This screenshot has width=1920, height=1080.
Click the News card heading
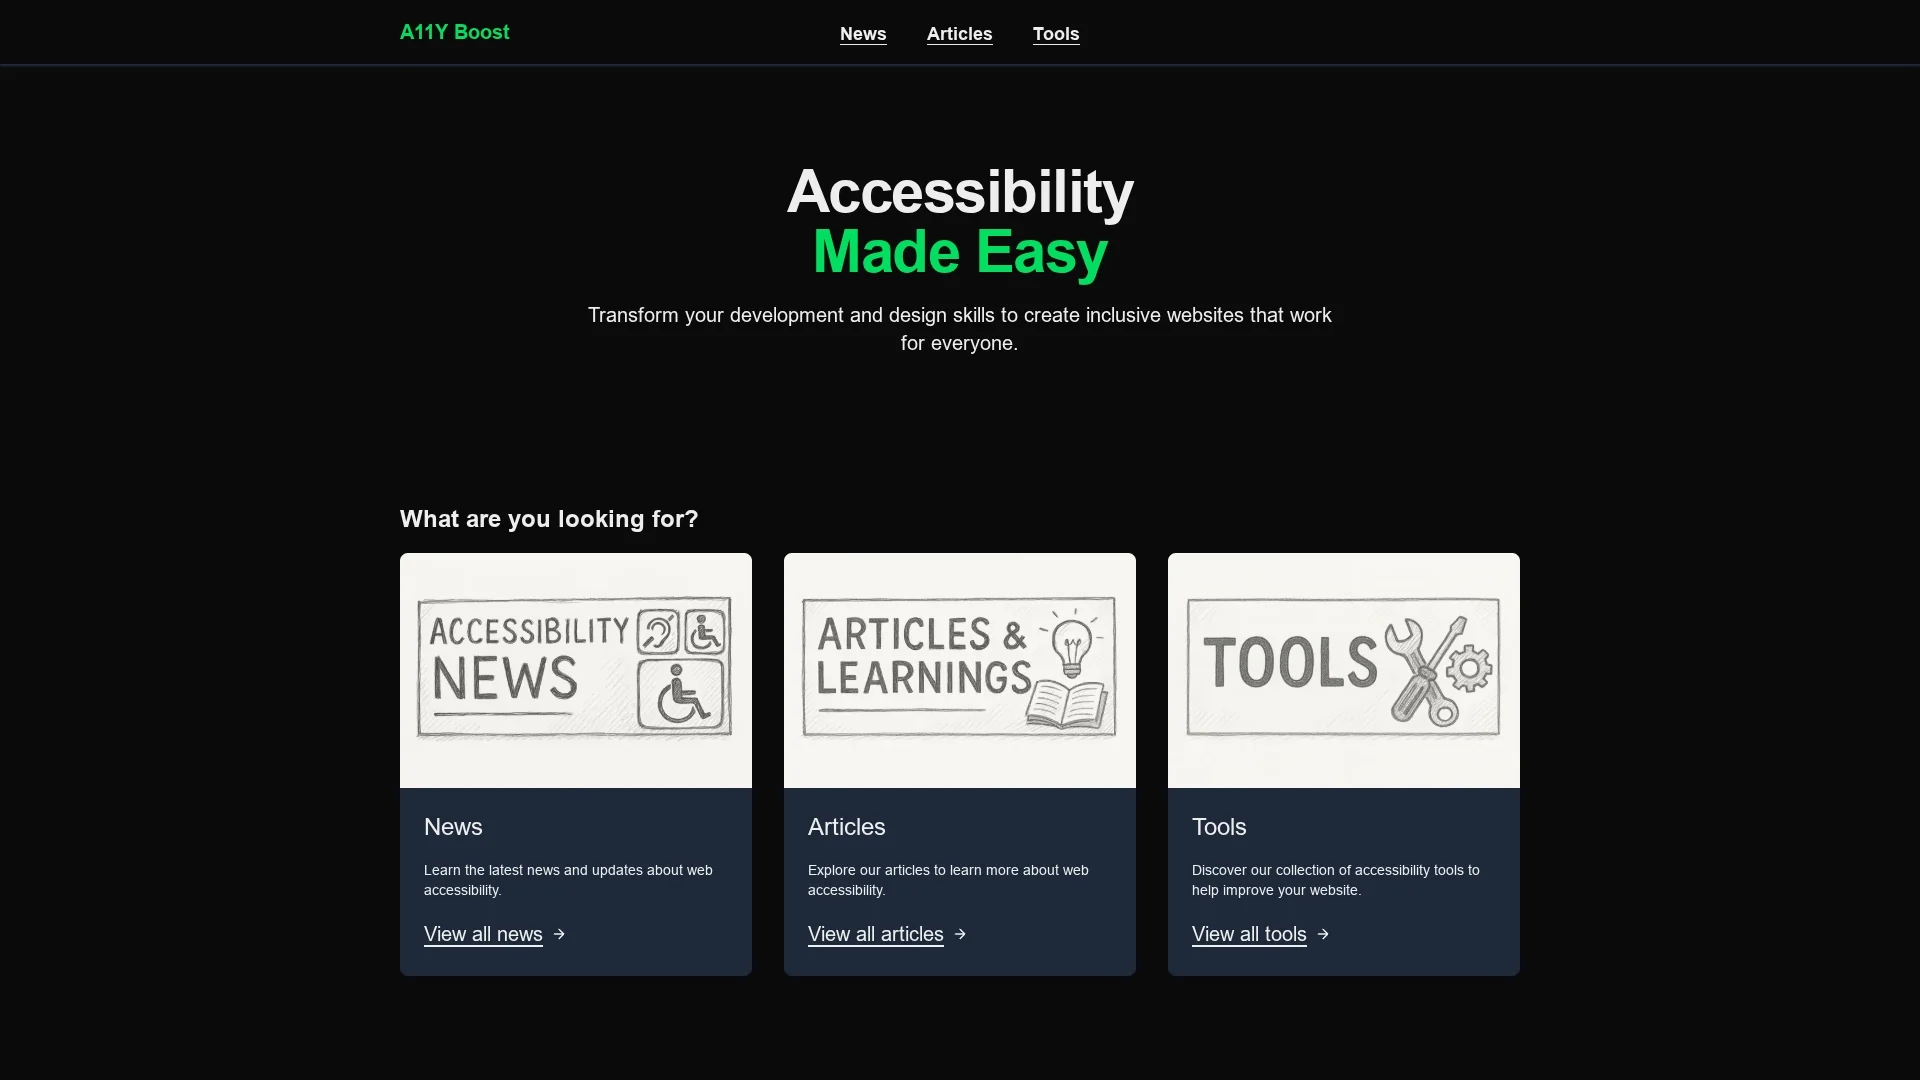click(453, 827)
